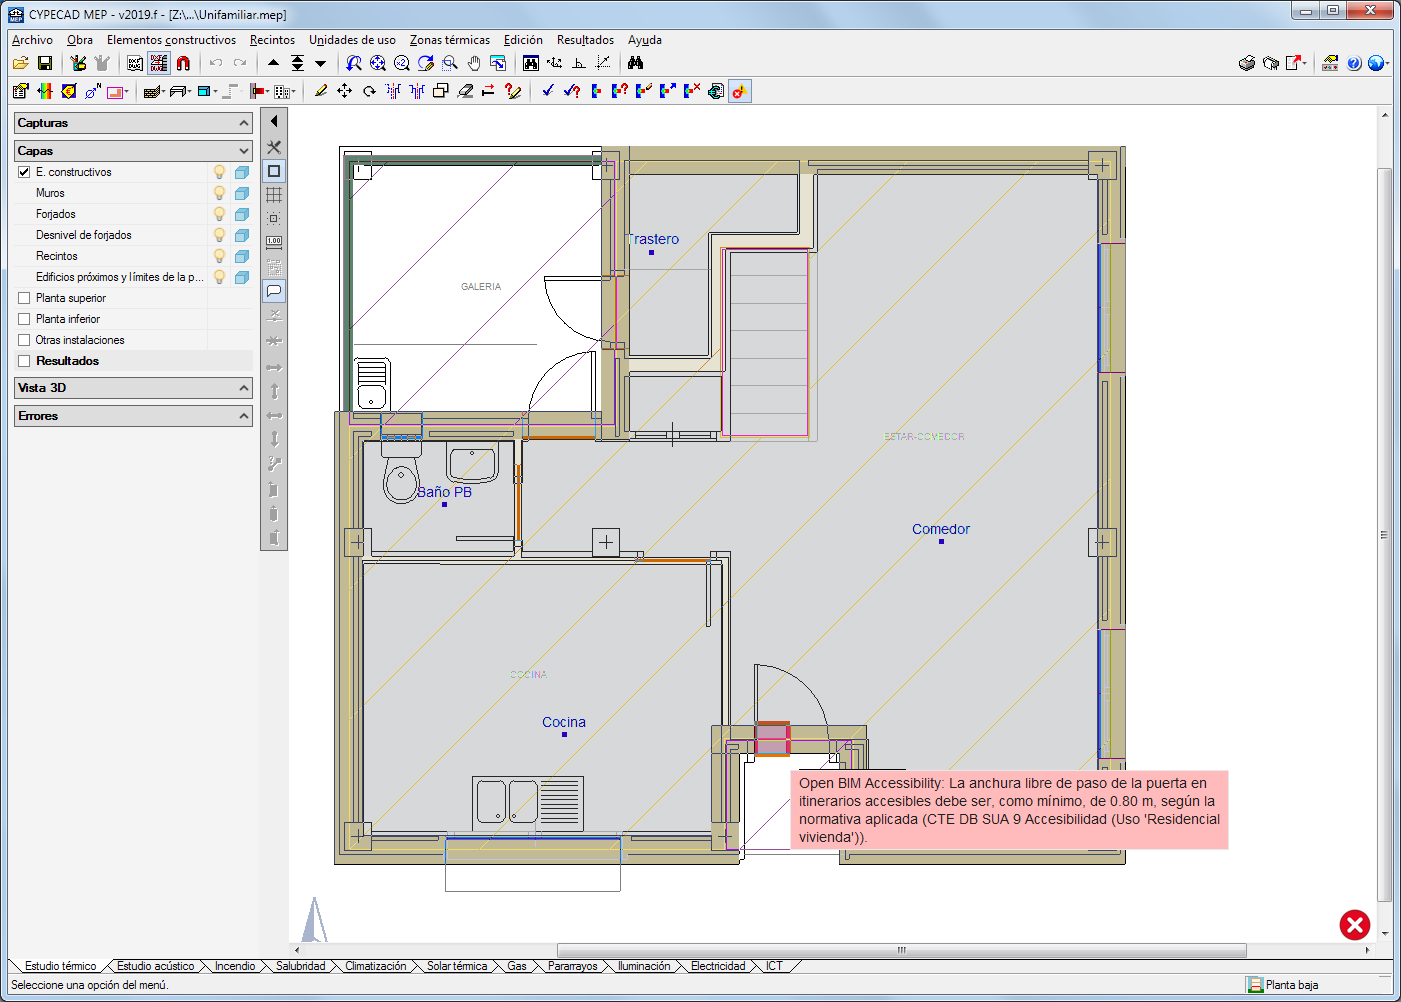1401x1002 pixels.
Task: Select the rotate tool
Action: (369, 91)
